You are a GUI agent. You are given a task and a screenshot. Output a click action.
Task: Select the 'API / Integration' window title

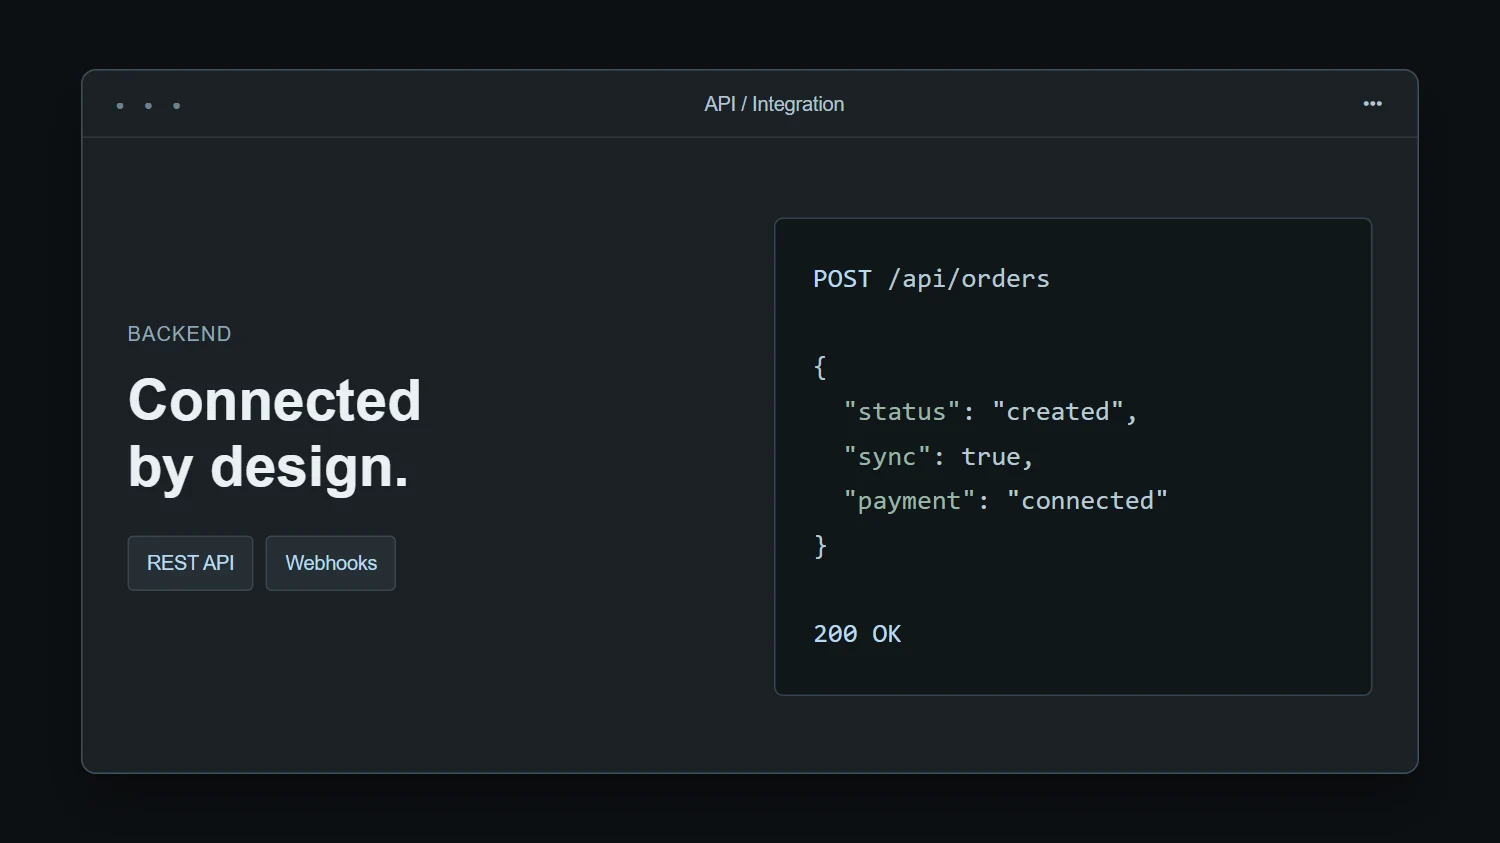point(774,104)
